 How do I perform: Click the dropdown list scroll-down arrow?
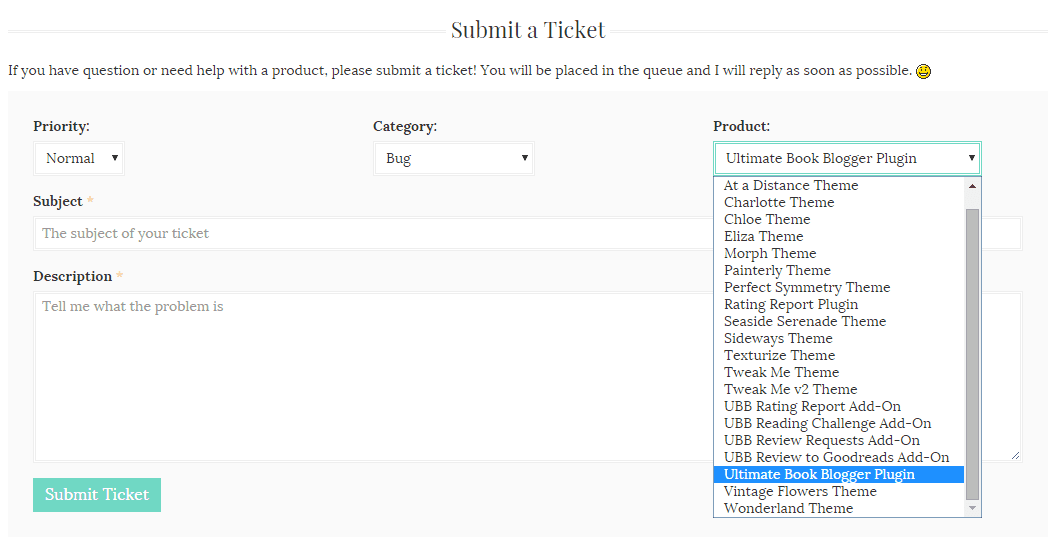click(972, 508)
